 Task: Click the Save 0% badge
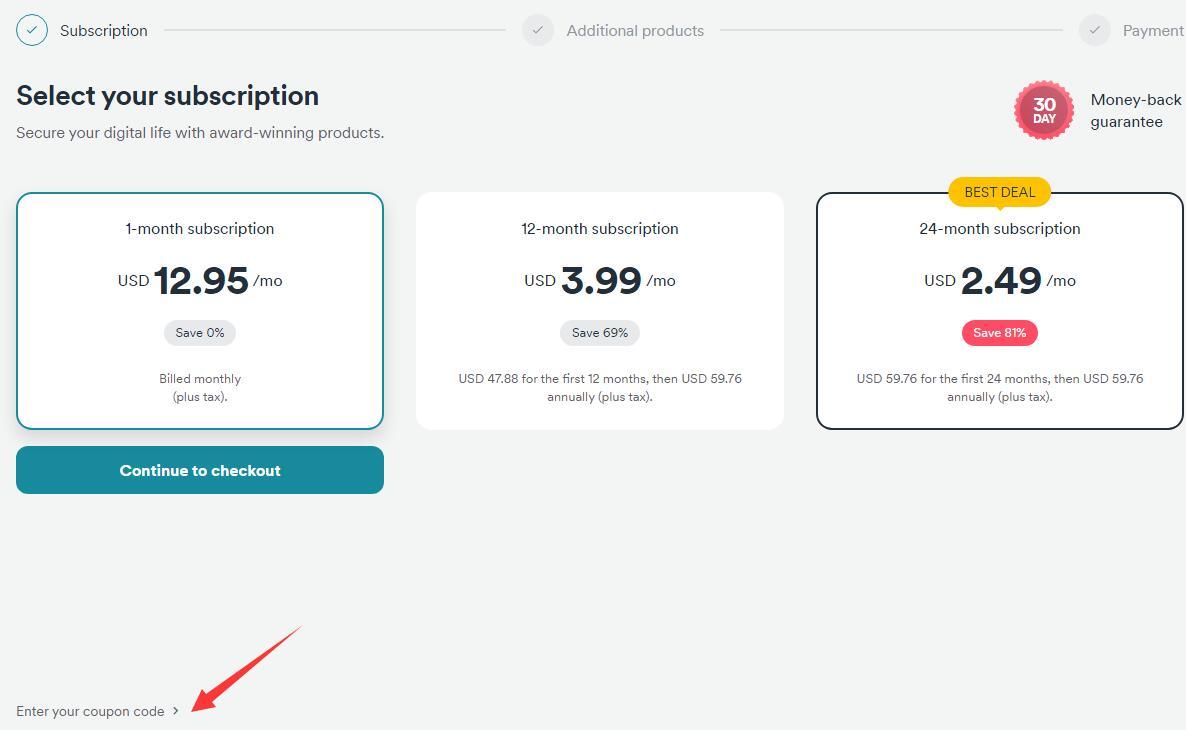click(200, 333)
